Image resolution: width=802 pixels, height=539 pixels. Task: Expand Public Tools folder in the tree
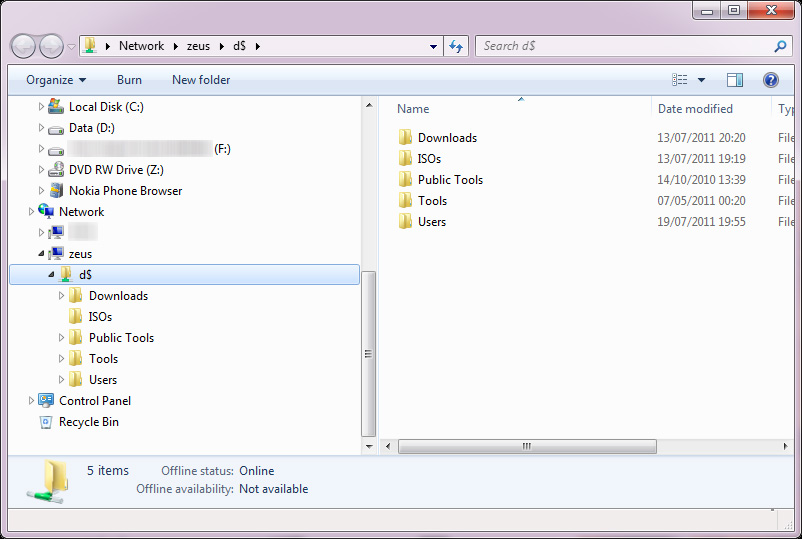[61, 338]
